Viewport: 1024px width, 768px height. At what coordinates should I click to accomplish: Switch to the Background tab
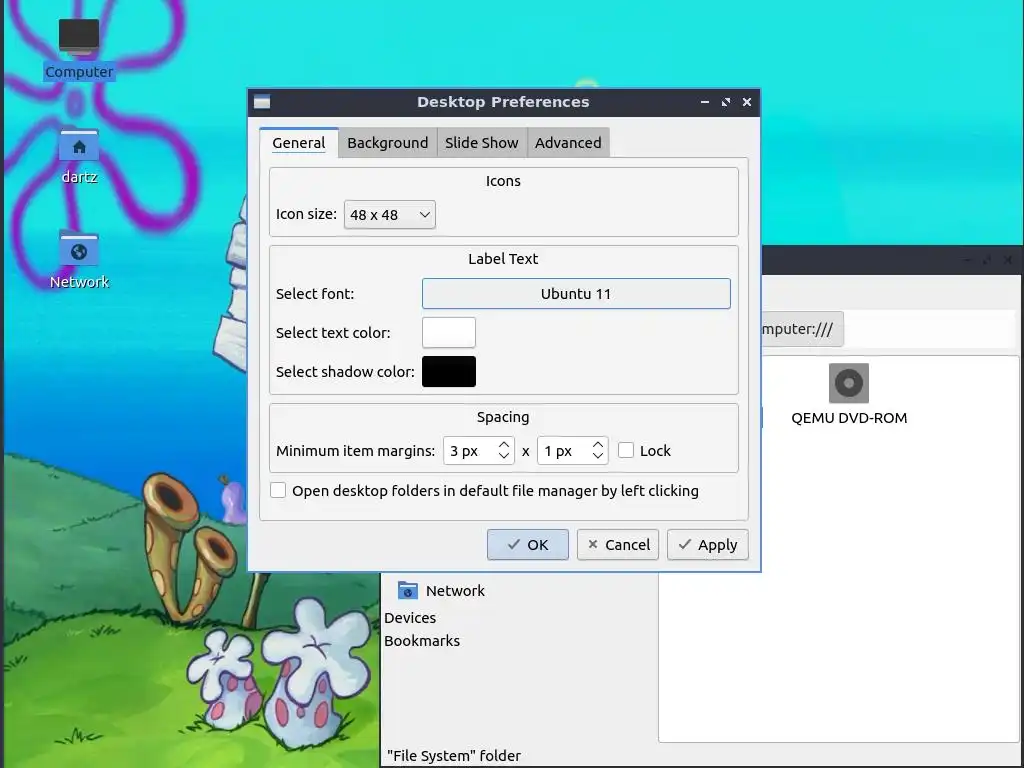387,143
